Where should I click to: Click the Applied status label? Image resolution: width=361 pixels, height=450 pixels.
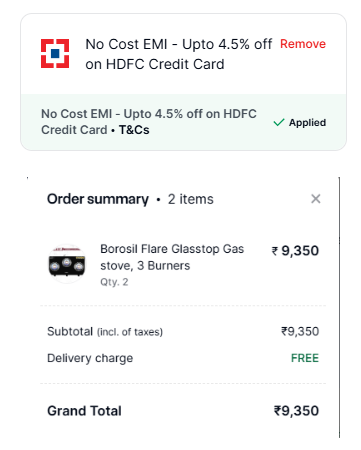[x=307, y=123]
